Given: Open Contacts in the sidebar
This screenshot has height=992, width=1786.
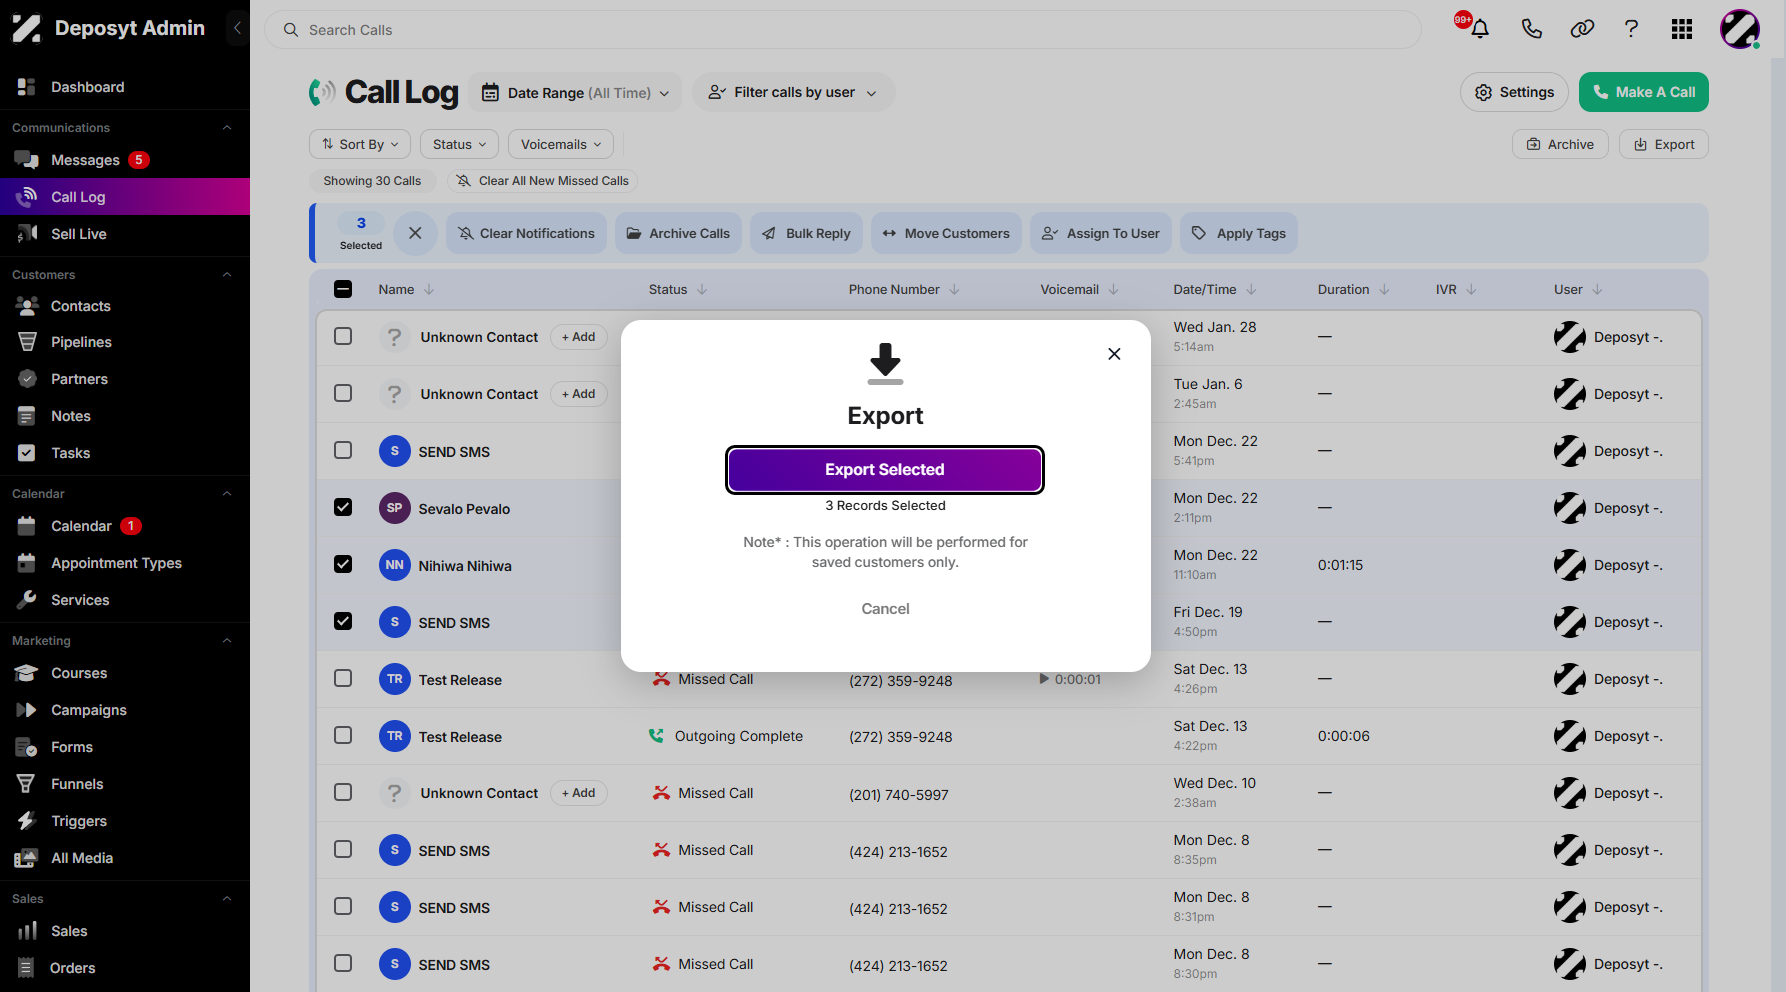Looking at the screenshot, I should pos(81,306).
